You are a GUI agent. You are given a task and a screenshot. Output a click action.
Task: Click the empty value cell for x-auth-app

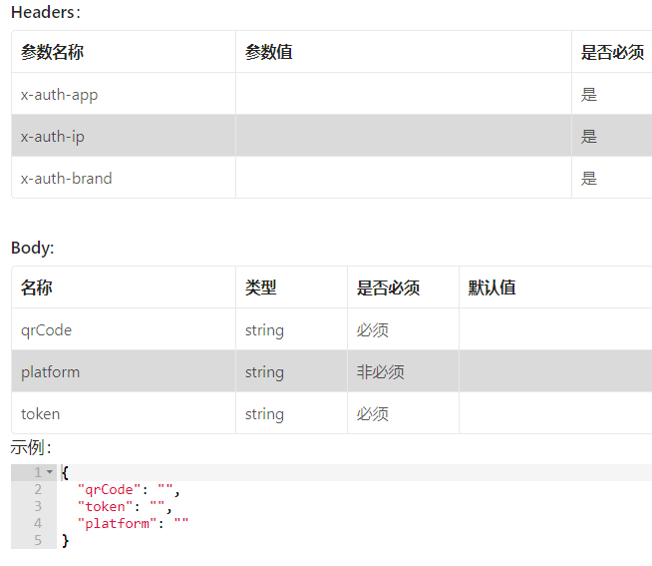[x=403, y=94]
